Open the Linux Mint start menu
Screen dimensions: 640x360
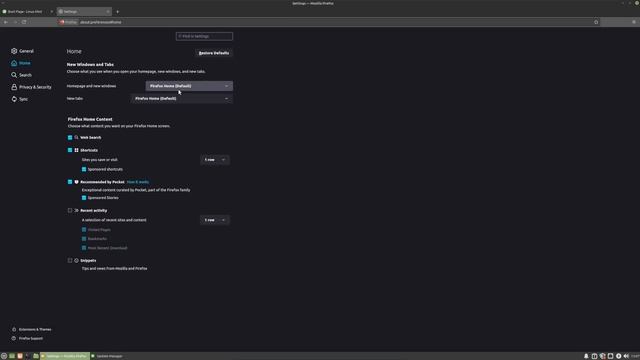pos(4,356)
